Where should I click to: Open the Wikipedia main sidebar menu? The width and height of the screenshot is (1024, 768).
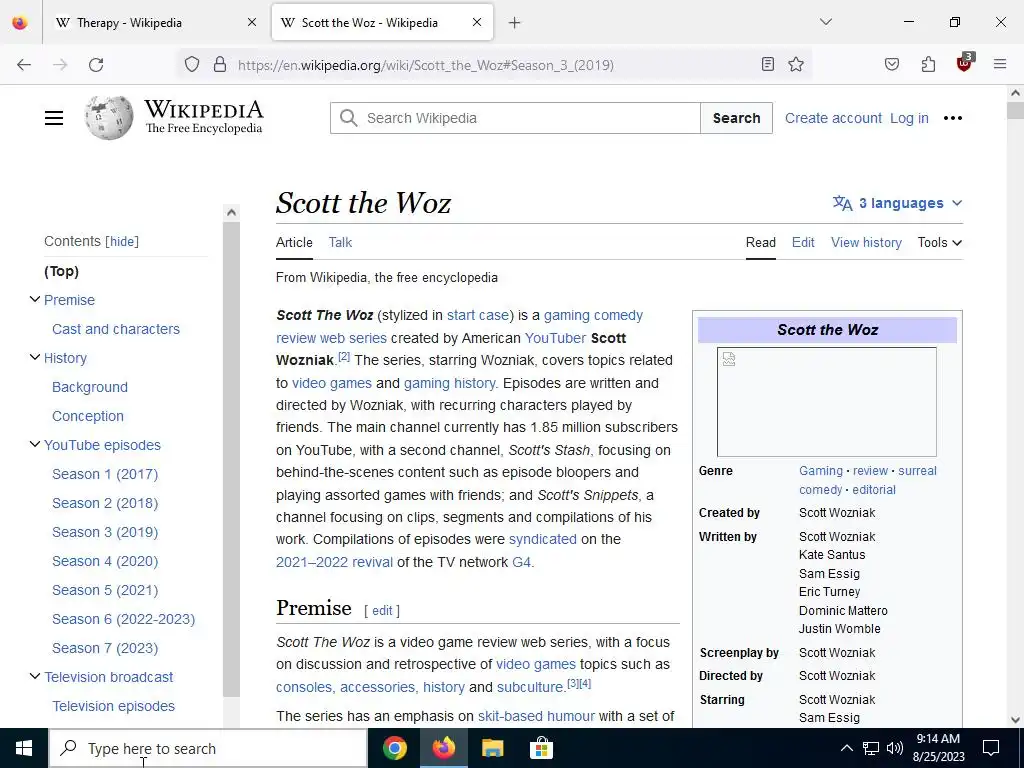[x=54, y=118]
